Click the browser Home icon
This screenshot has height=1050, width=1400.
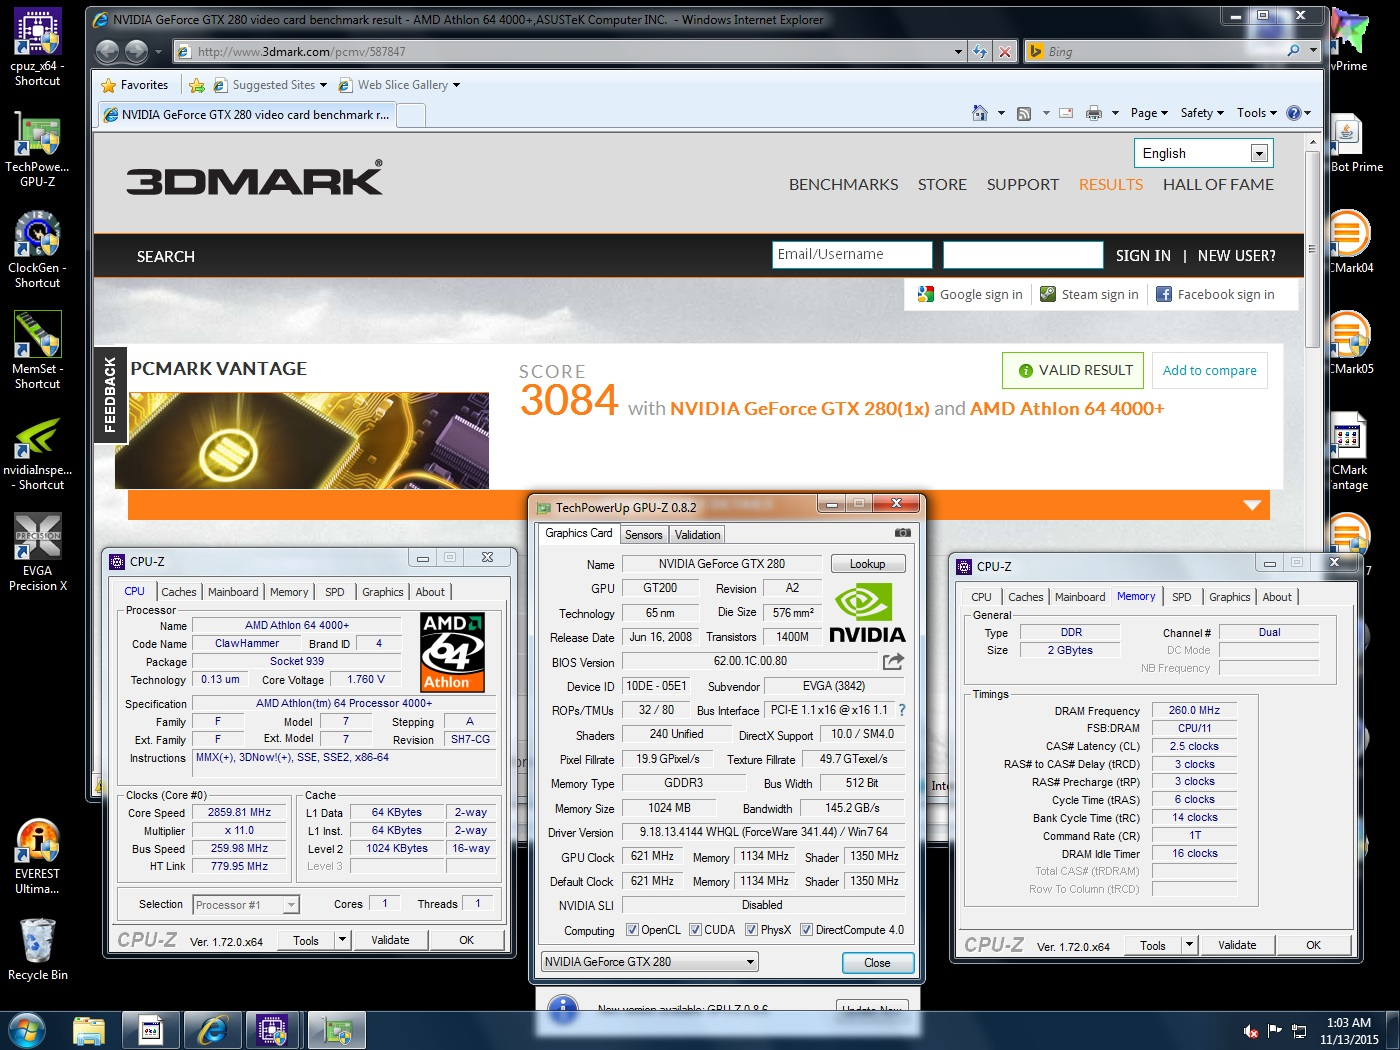pos(980,113)
